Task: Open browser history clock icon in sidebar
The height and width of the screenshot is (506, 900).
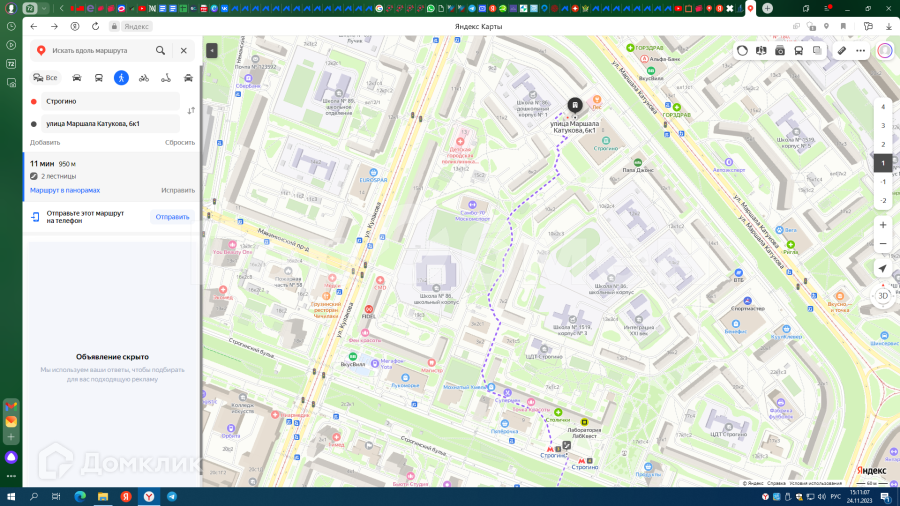Action: click(11, 26)
